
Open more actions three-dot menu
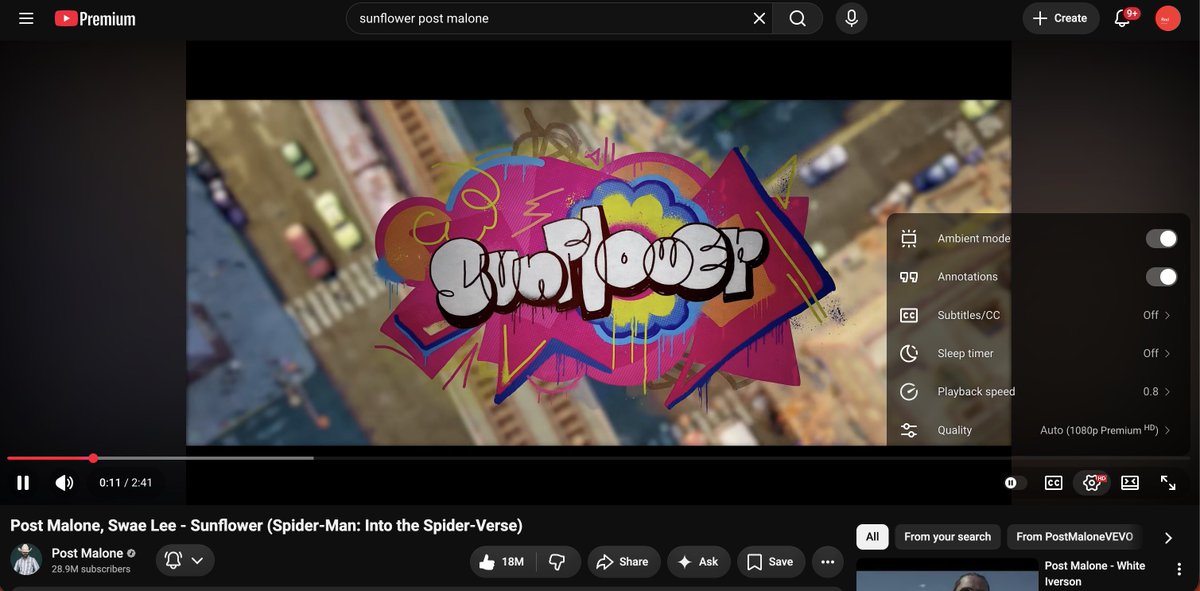coord(827,562)
